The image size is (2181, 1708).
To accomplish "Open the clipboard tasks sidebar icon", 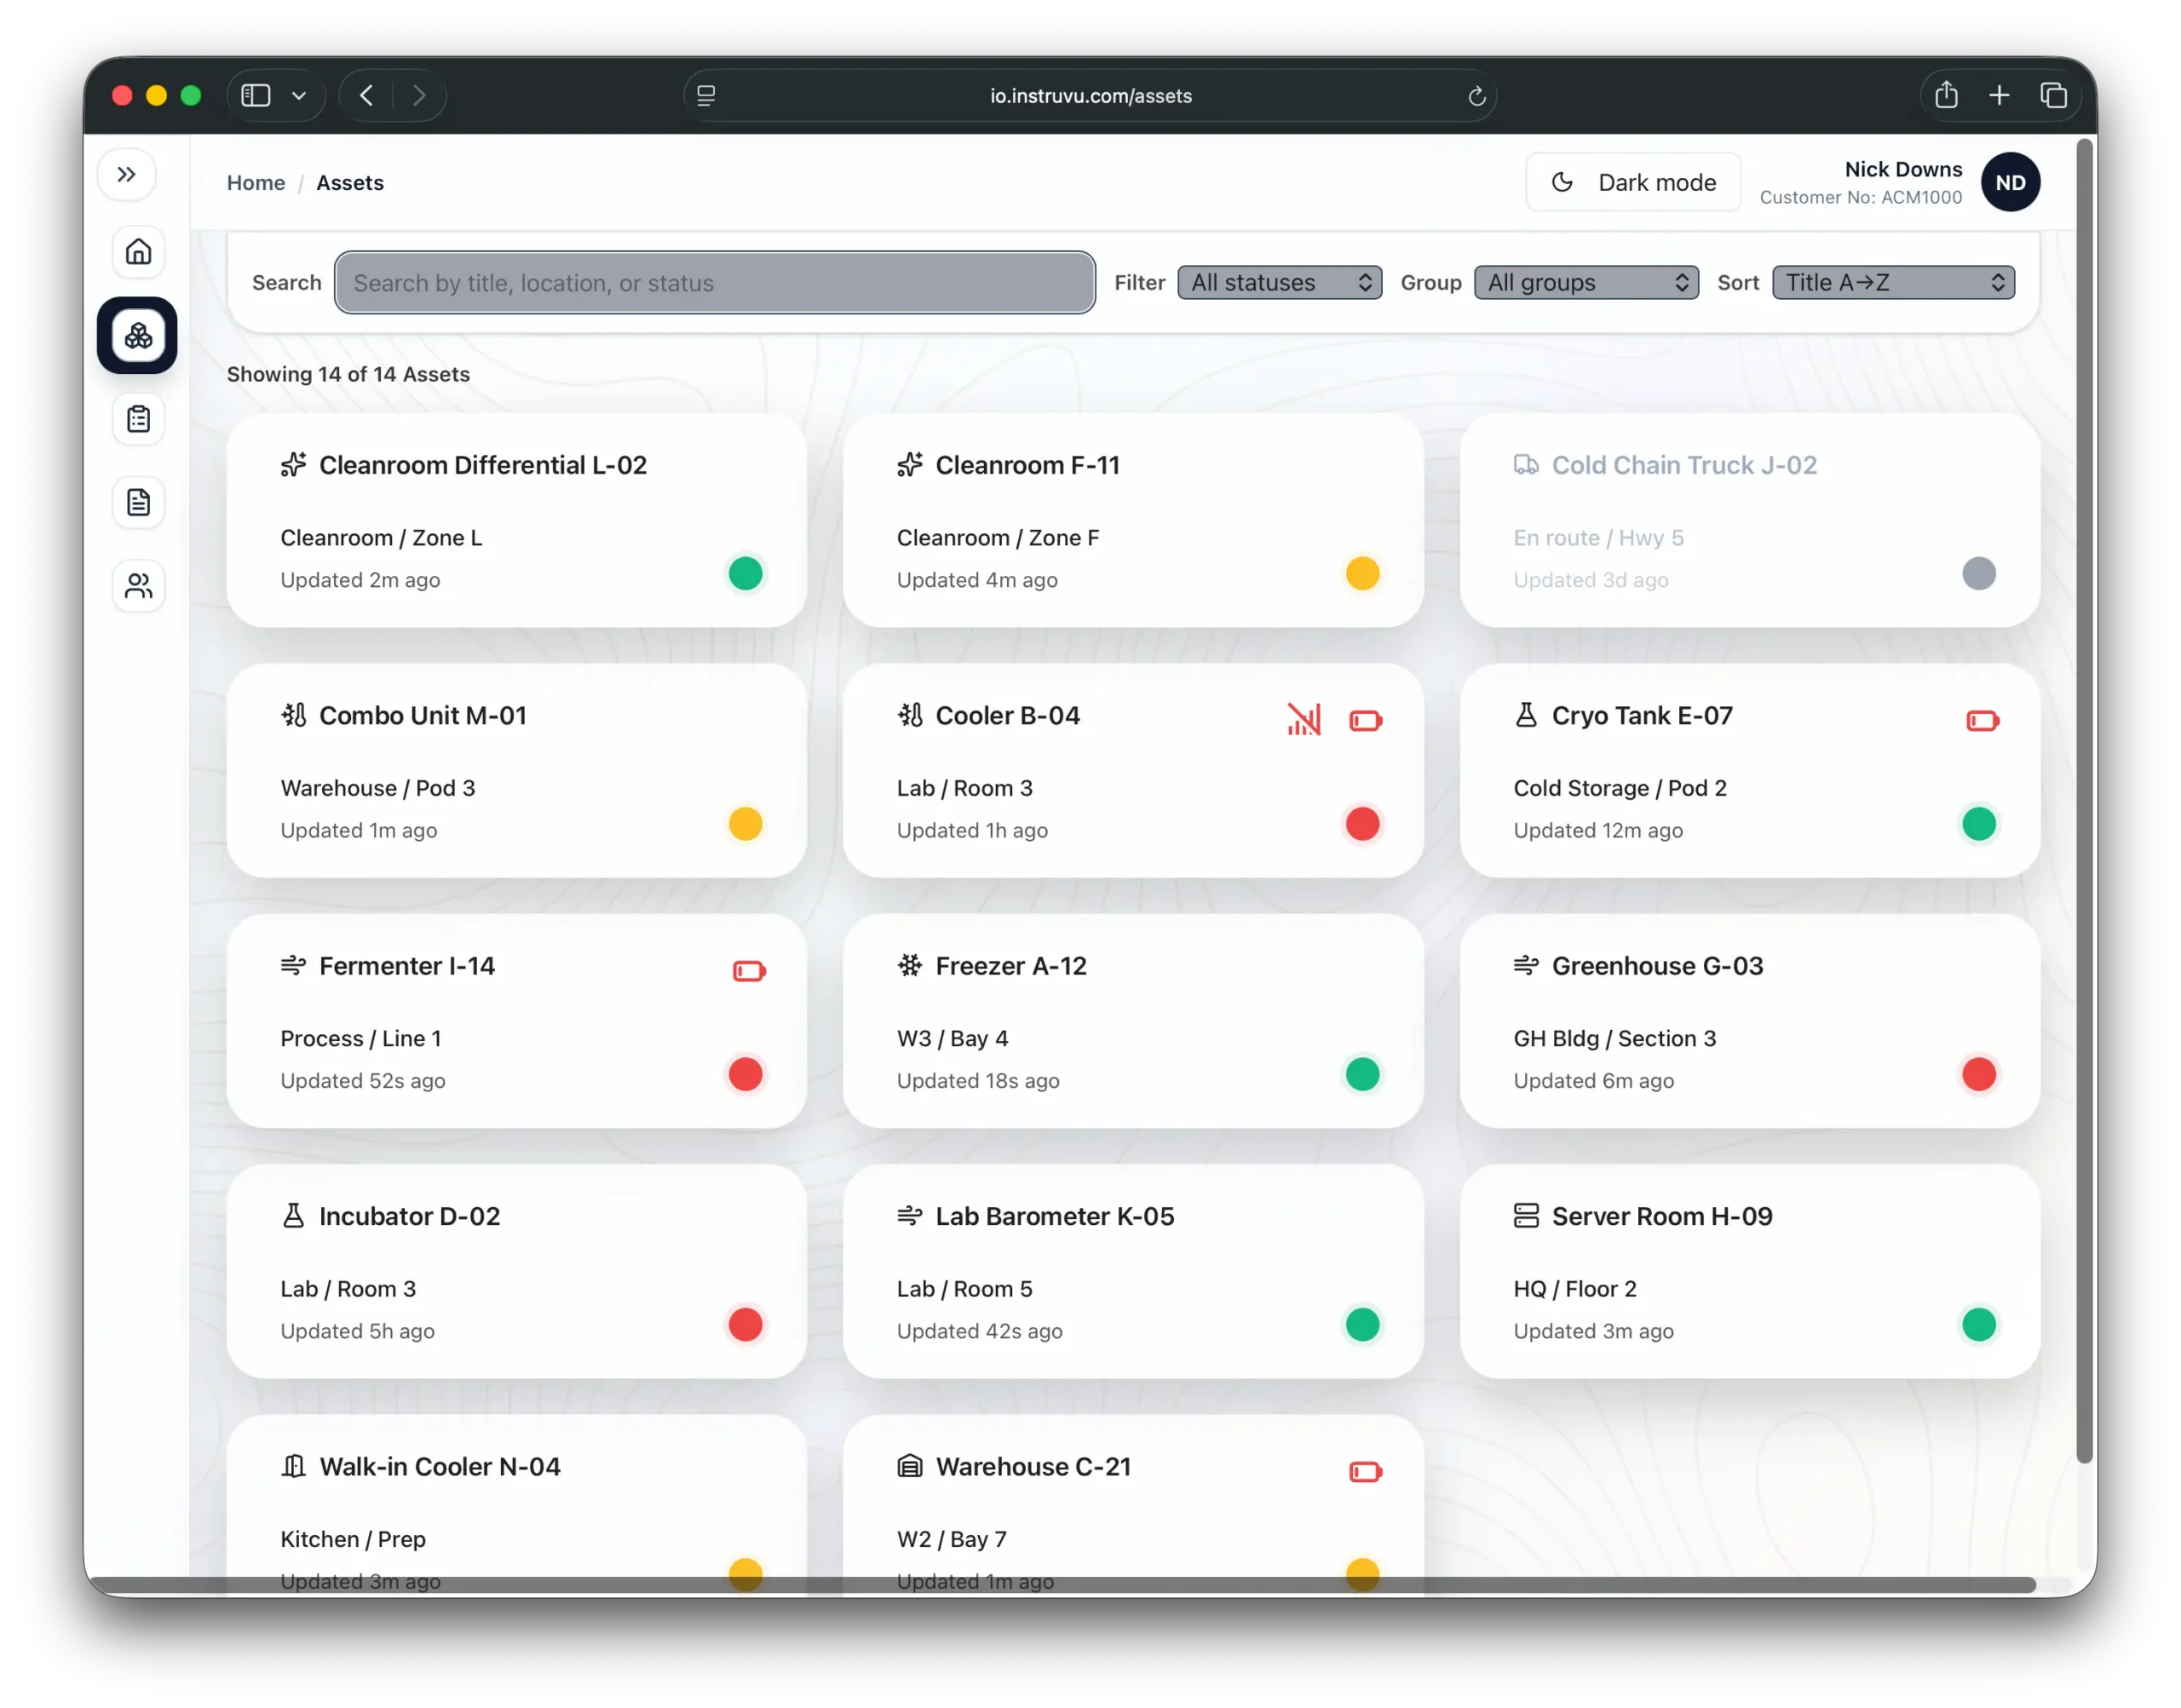I will coord(138,419).
